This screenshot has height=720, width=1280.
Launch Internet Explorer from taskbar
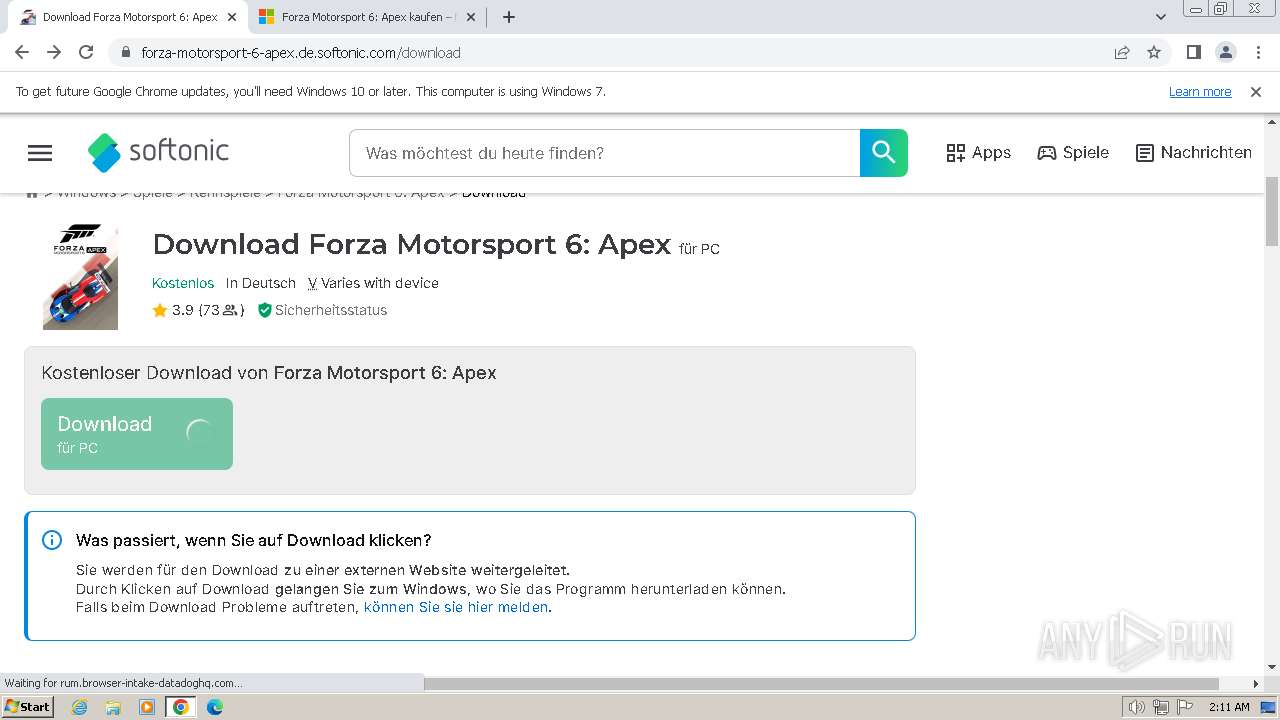(79, 707)
